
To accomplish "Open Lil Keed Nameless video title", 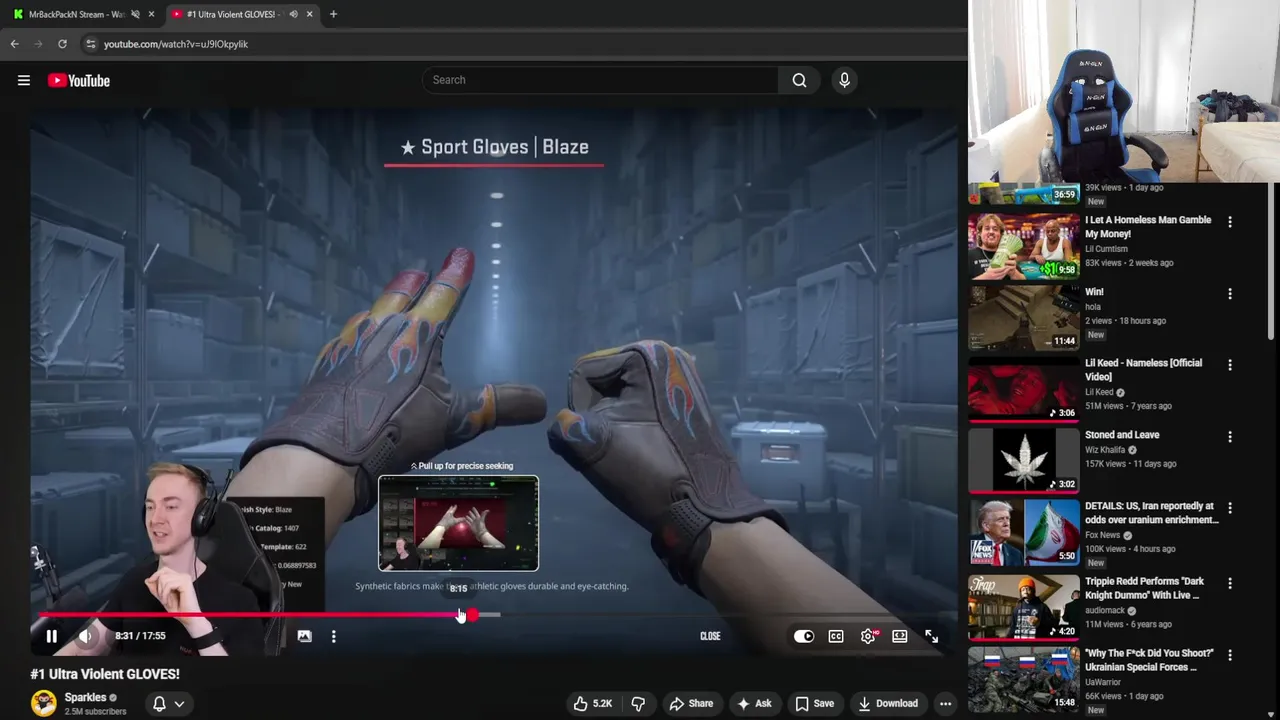I will point(1144,370).
